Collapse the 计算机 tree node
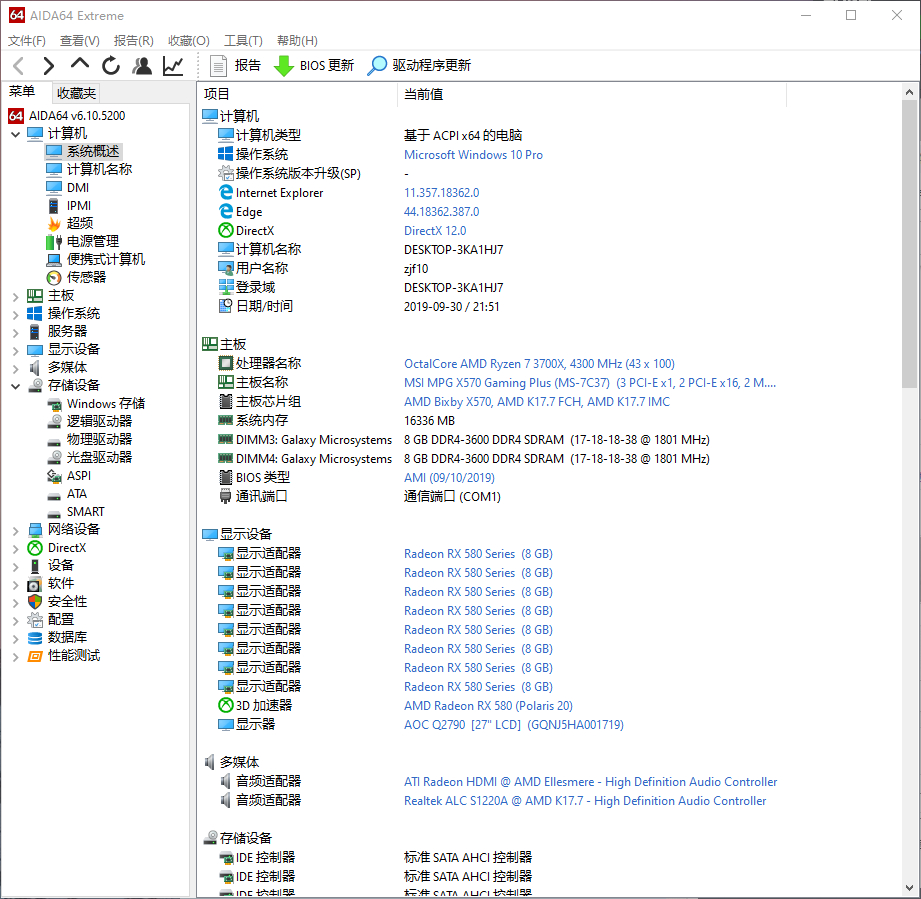Viewport: 921px width, 899px height. (x=15, y=134)
